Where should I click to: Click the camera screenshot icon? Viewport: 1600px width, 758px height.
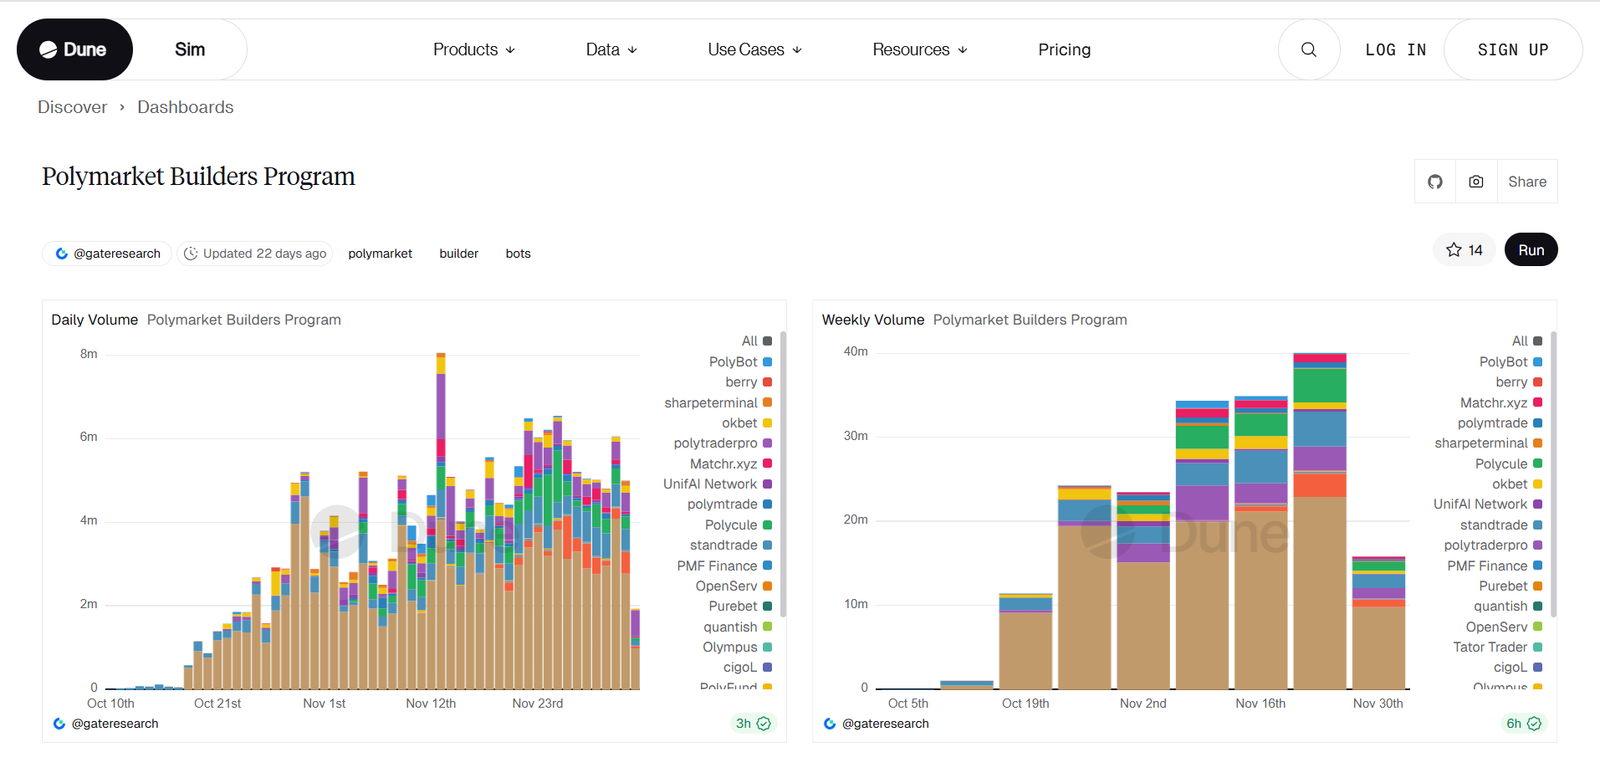coord(1476,182)
